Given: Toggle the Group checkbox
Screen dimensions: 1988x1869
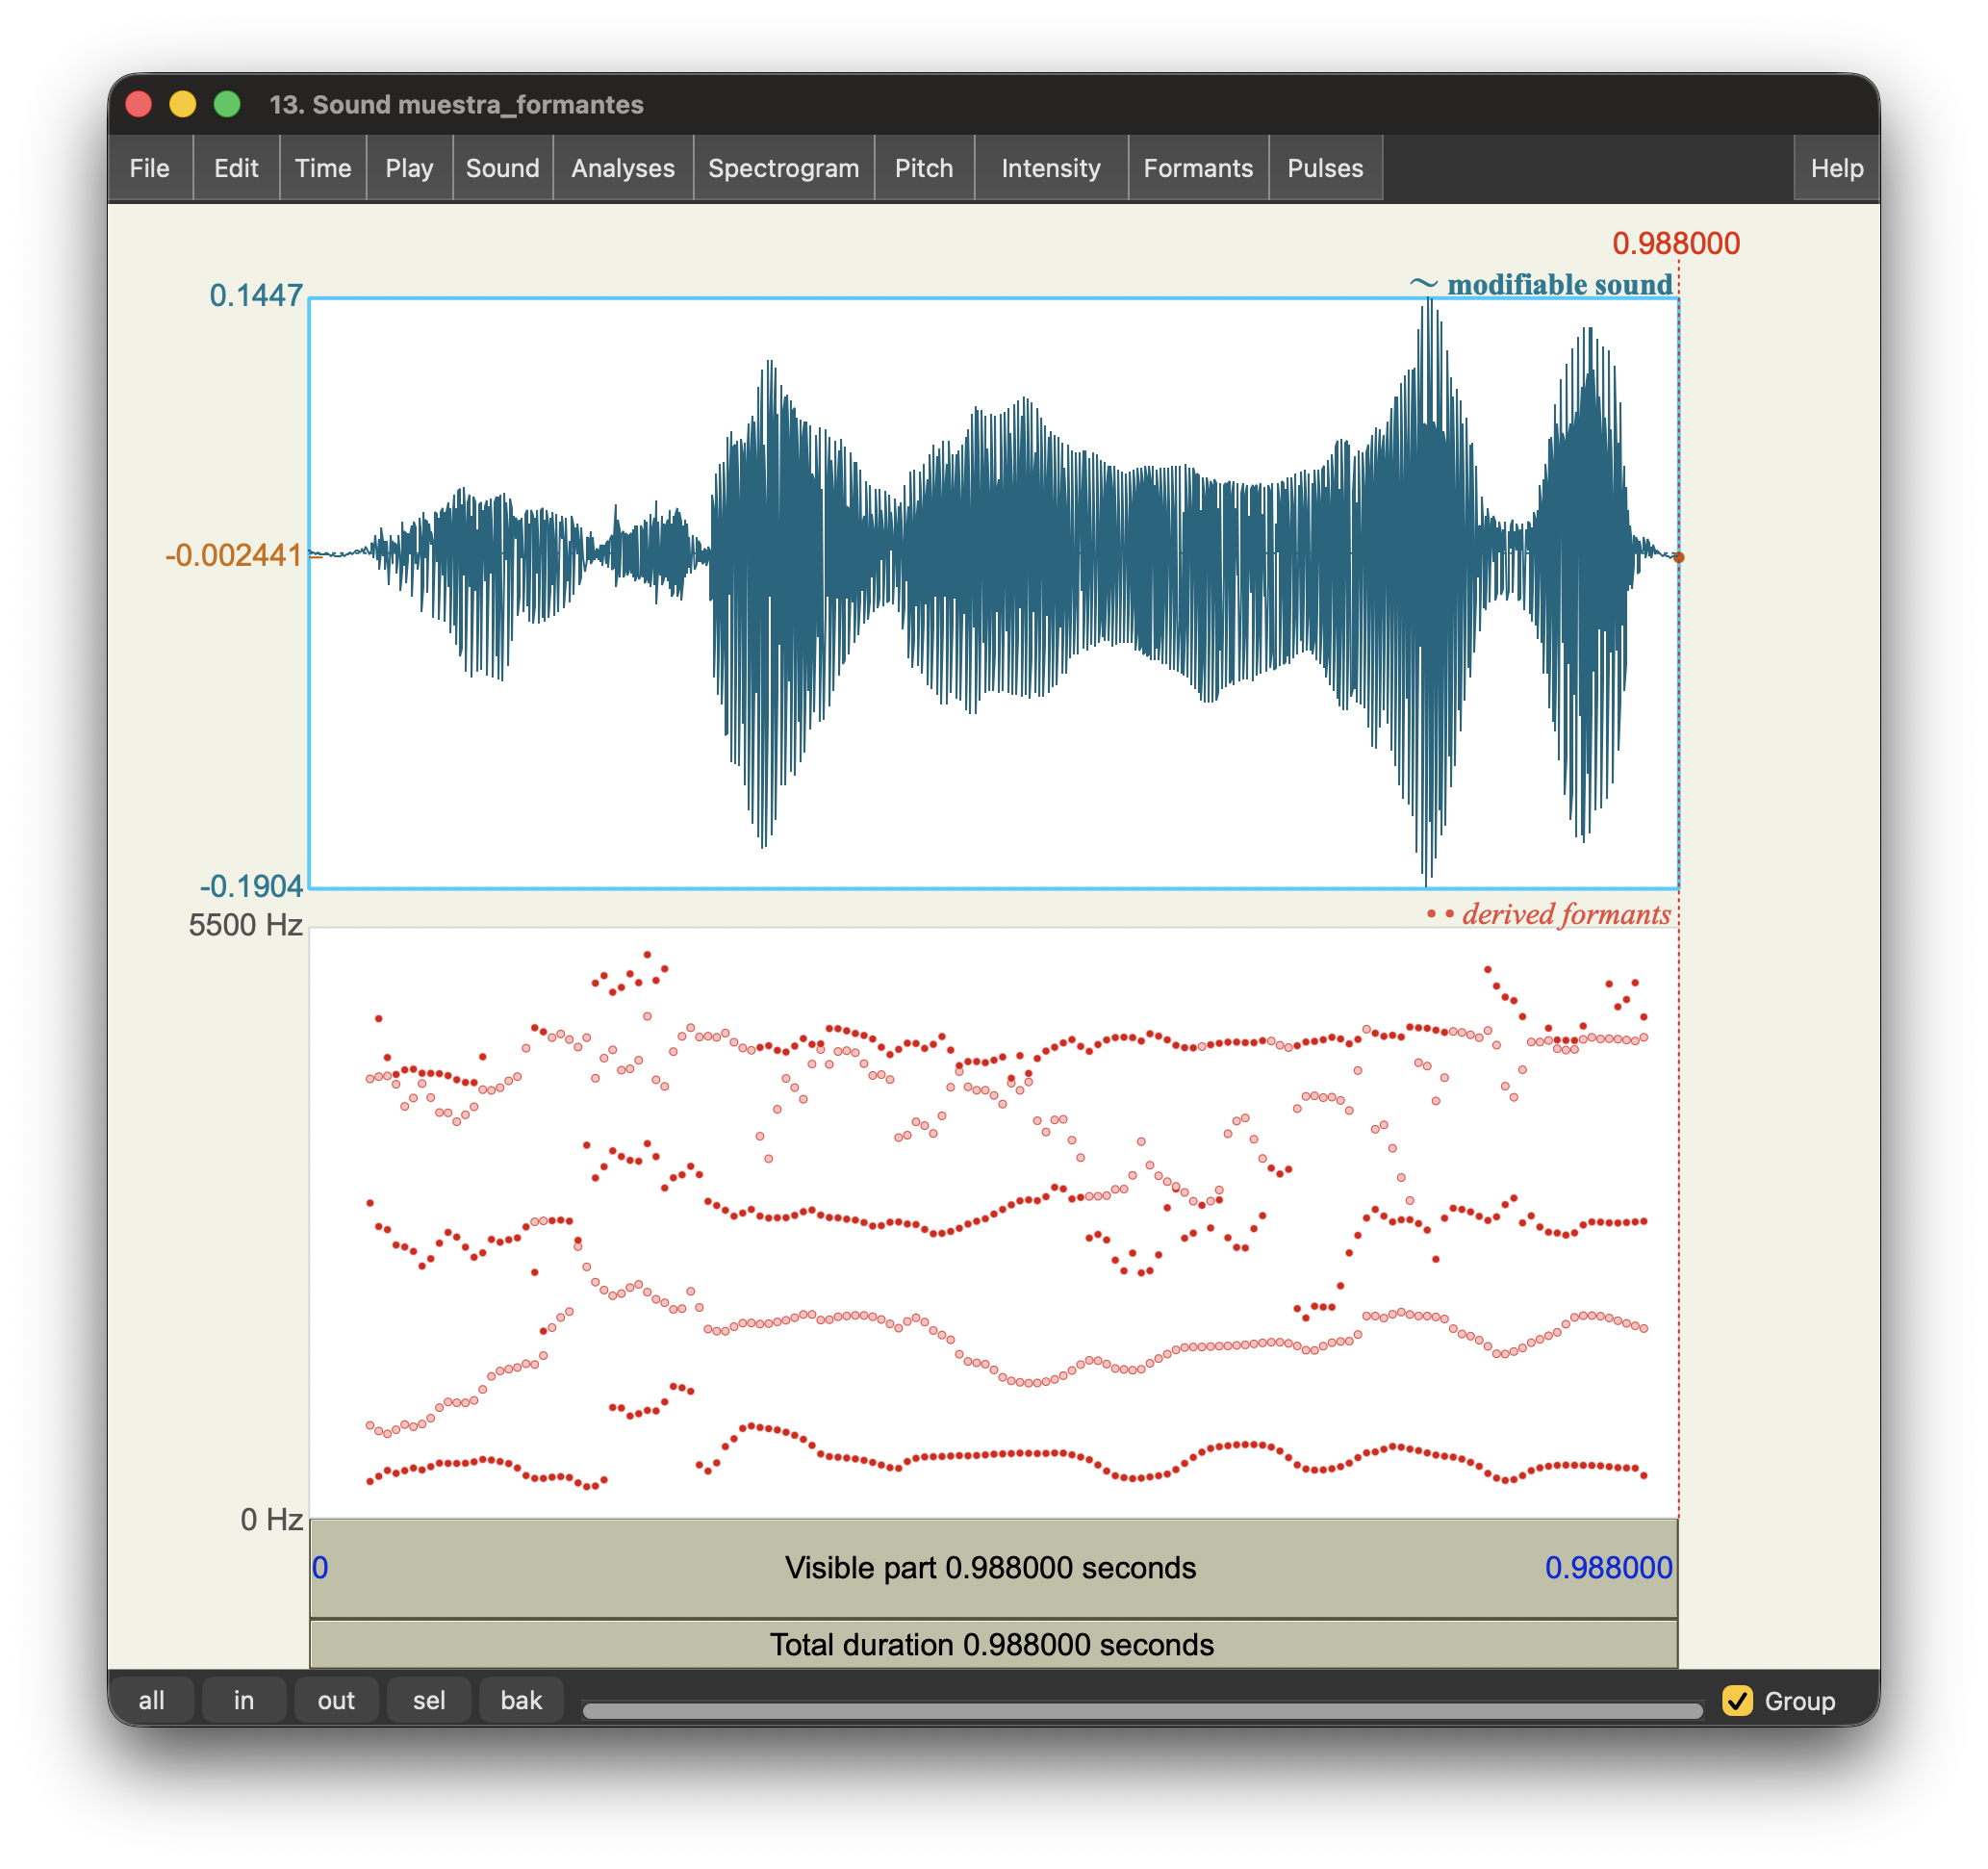Looking at the screenshot, I should pyautogui.click(x=1737, y=1701).
